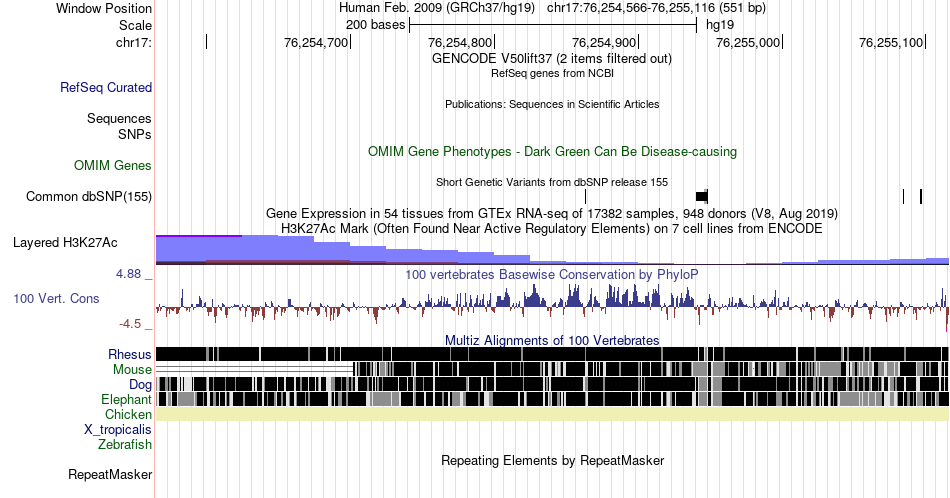Click the RefSeq genes from NCBI title
Screen dimensions: 950x498
(552, 73)
